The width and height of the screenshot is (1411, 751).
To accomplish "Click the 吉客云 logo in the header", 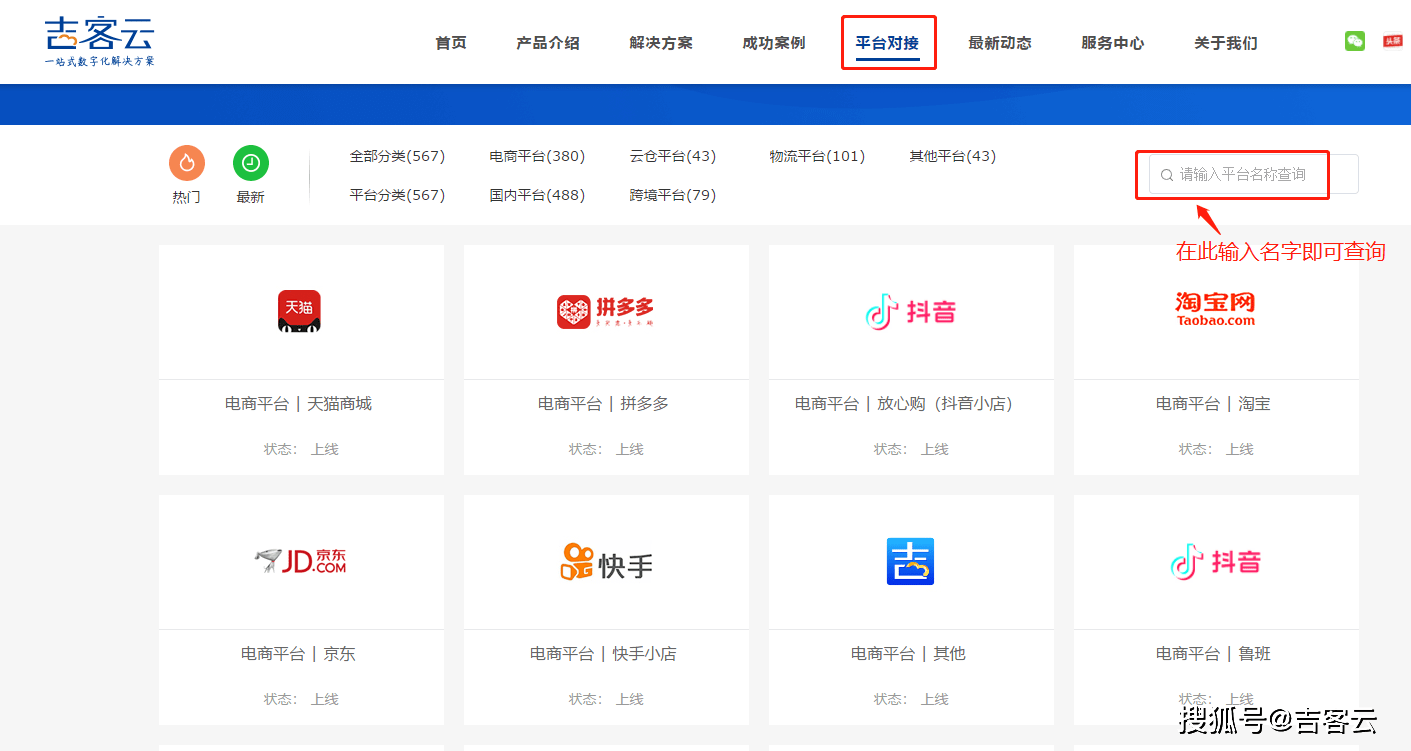I will [x=99, y=42].
